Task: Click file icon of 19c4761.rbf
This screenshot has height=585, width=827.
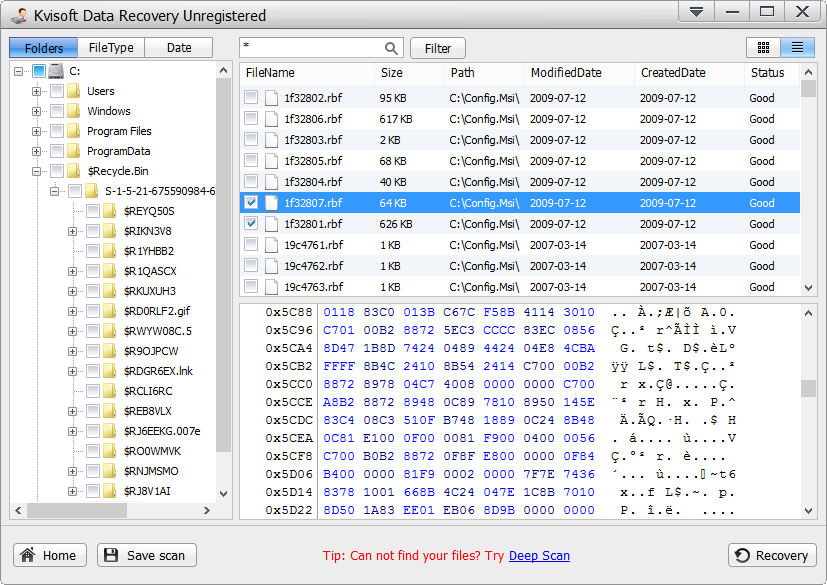Action: (271, 245)
